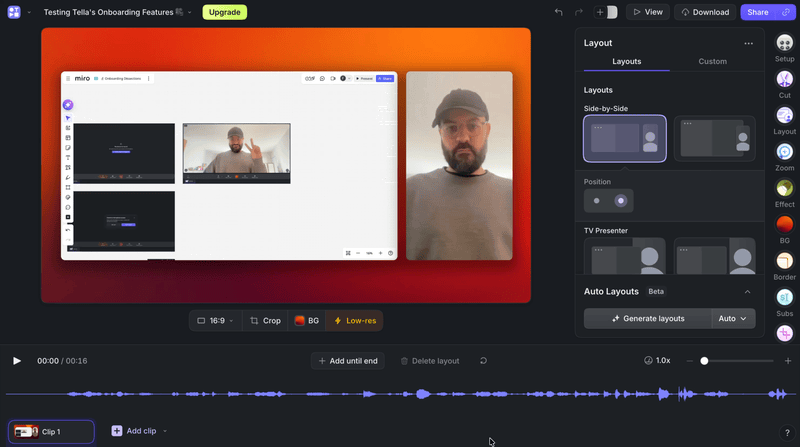
Task: Click the timeline zoom slider handle
Action: [704, 361]
